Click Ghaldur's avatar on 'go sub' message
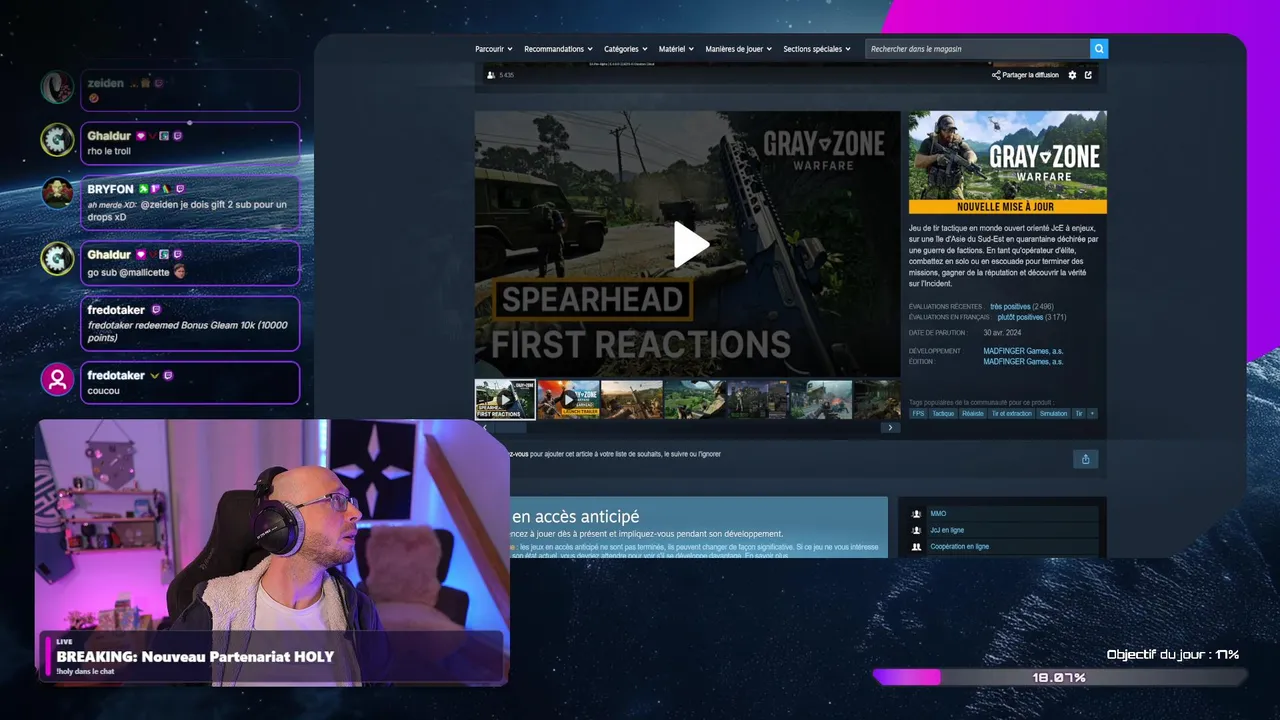 click(x=57, y=259)
